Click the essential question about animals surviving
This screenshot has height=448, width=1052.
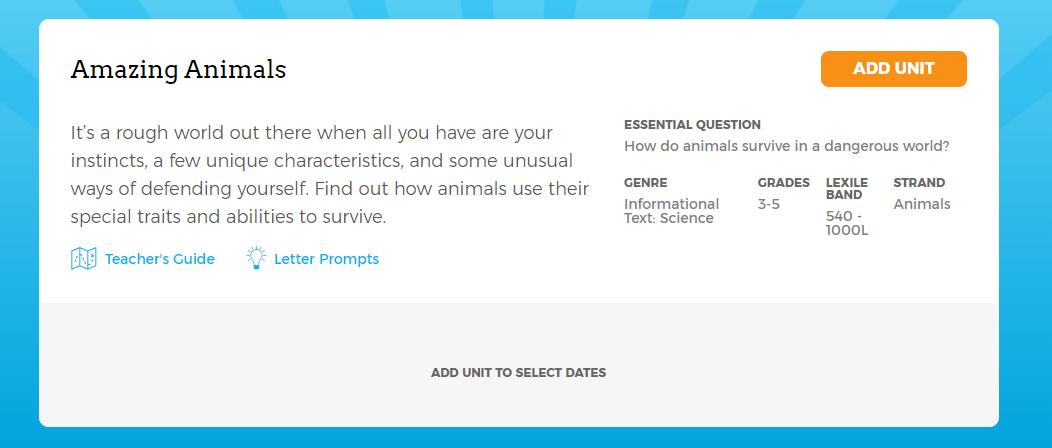coord(787,146)
